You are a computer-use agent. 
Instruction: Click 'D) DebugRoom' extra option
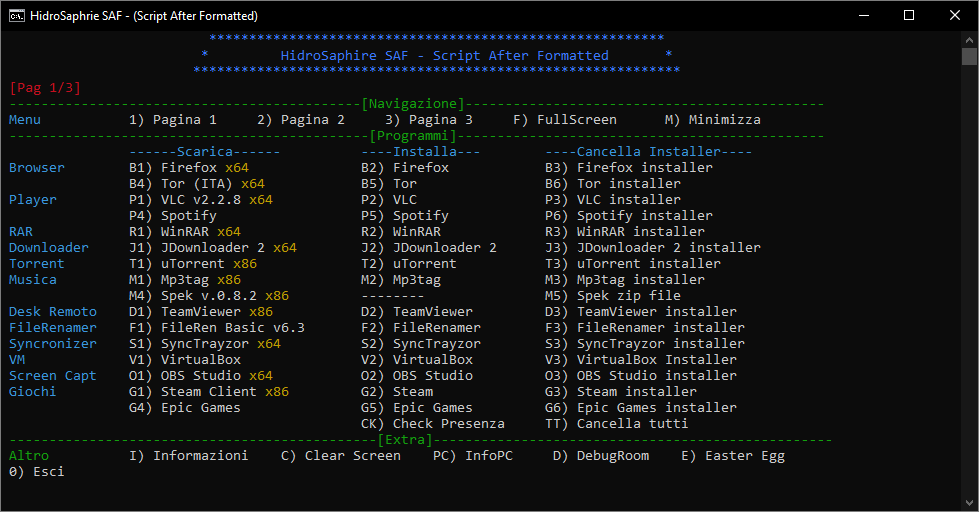[601, 456]
